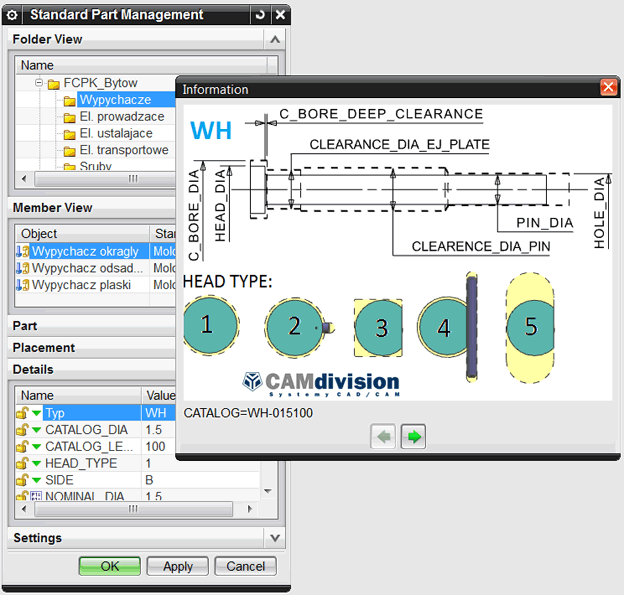Click the Details Name column header
The height and width of the screenshot is (595, 624).
coord(78,396)
